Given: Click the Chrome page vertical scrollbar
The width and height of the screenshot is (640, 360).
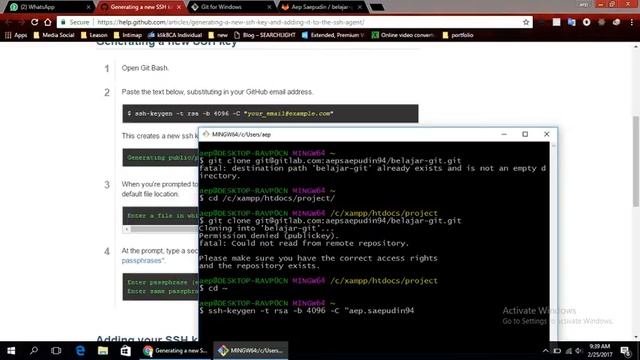Looking at the screenshot, I should [636, 162].
